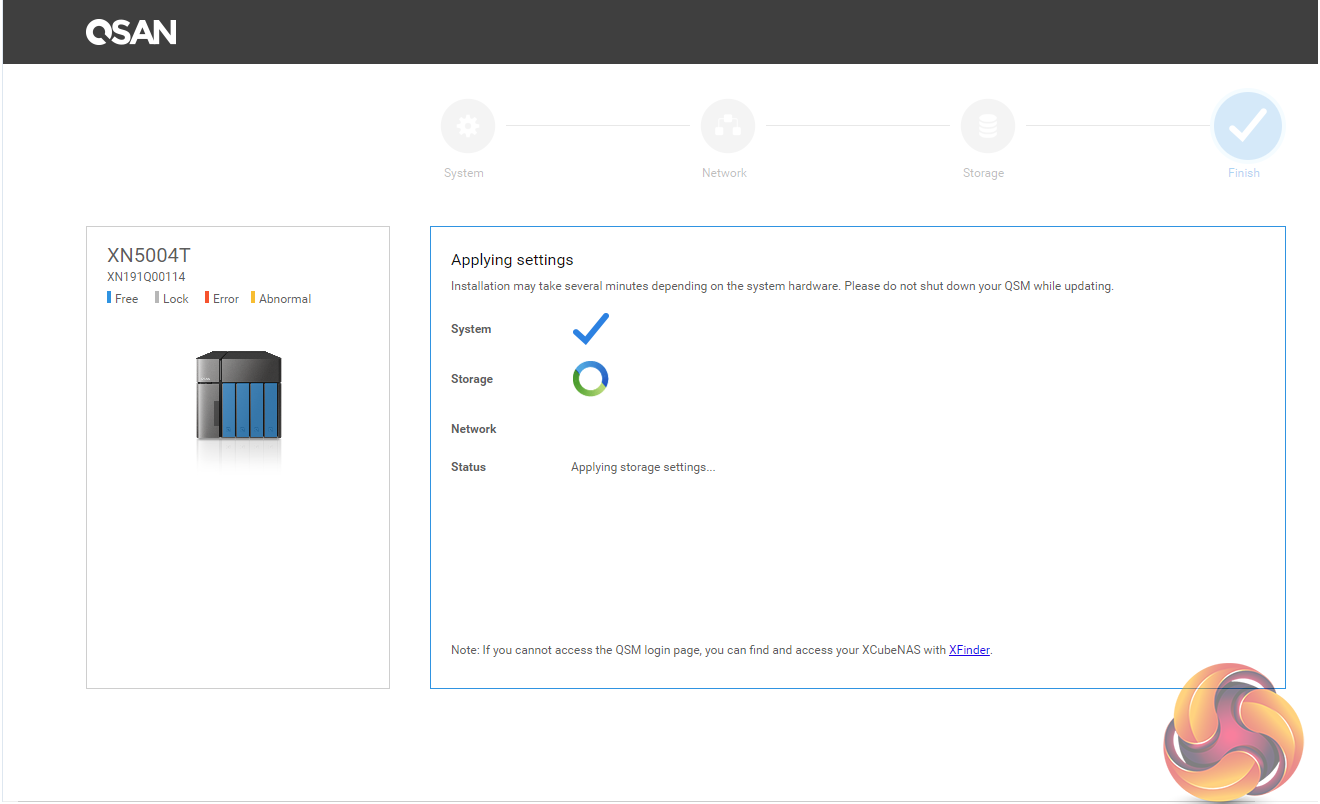Click the Storage loading spinner
Image resolution: width=1320 pixels, height=804 pixels.
click(x=590, y=379)
